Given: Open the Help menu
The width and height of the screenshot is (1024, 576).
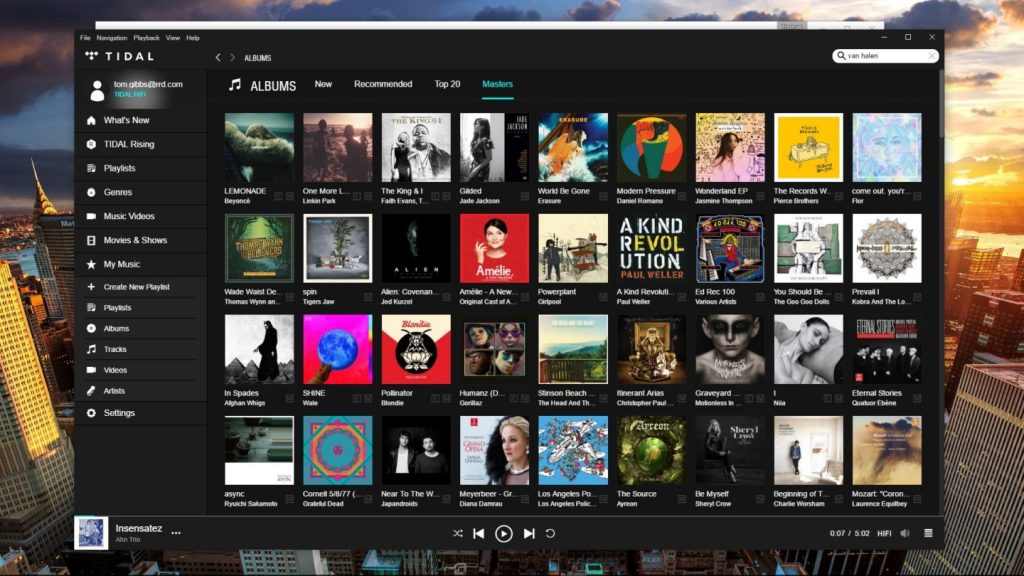Looking at the screenshot, I should click(193, 38).
